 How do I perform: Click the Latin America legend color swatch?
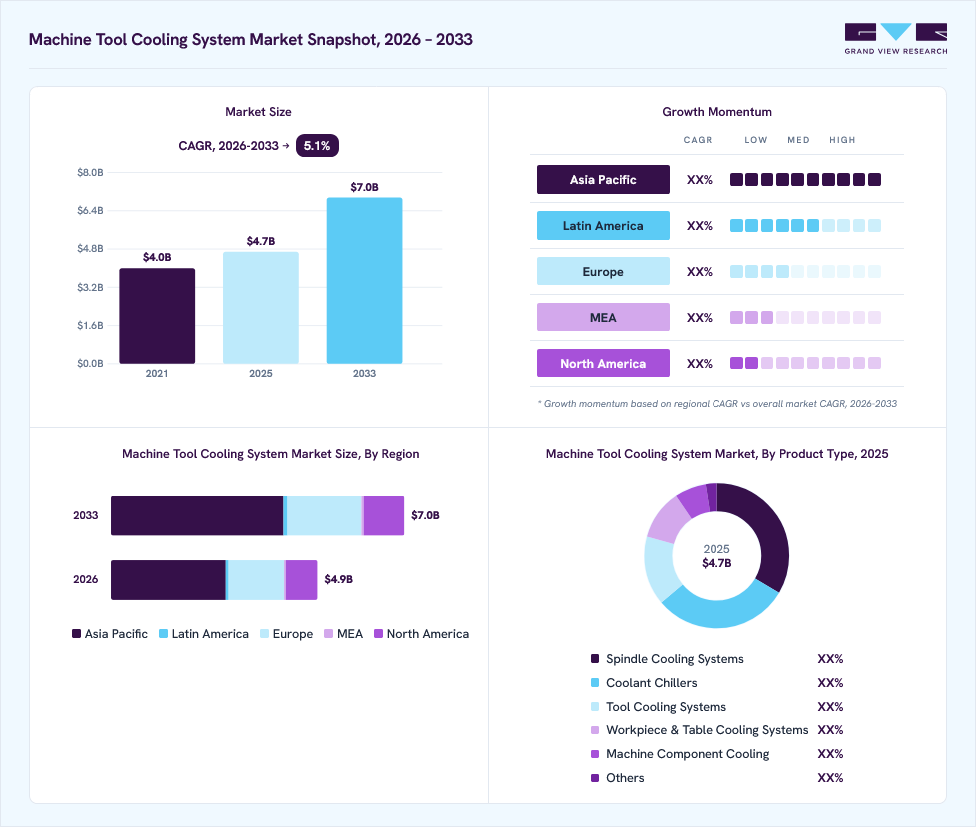coord(164,634)
